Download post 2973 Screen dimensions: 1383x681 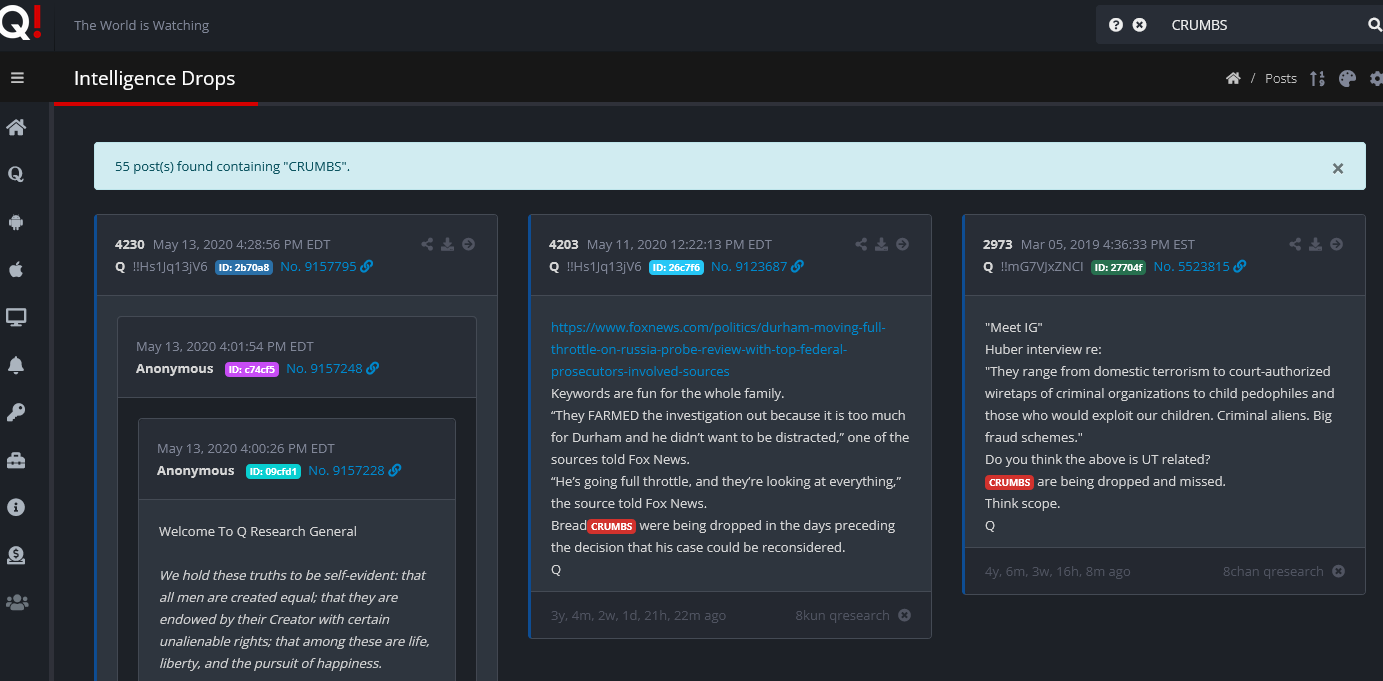point(1315,244)
